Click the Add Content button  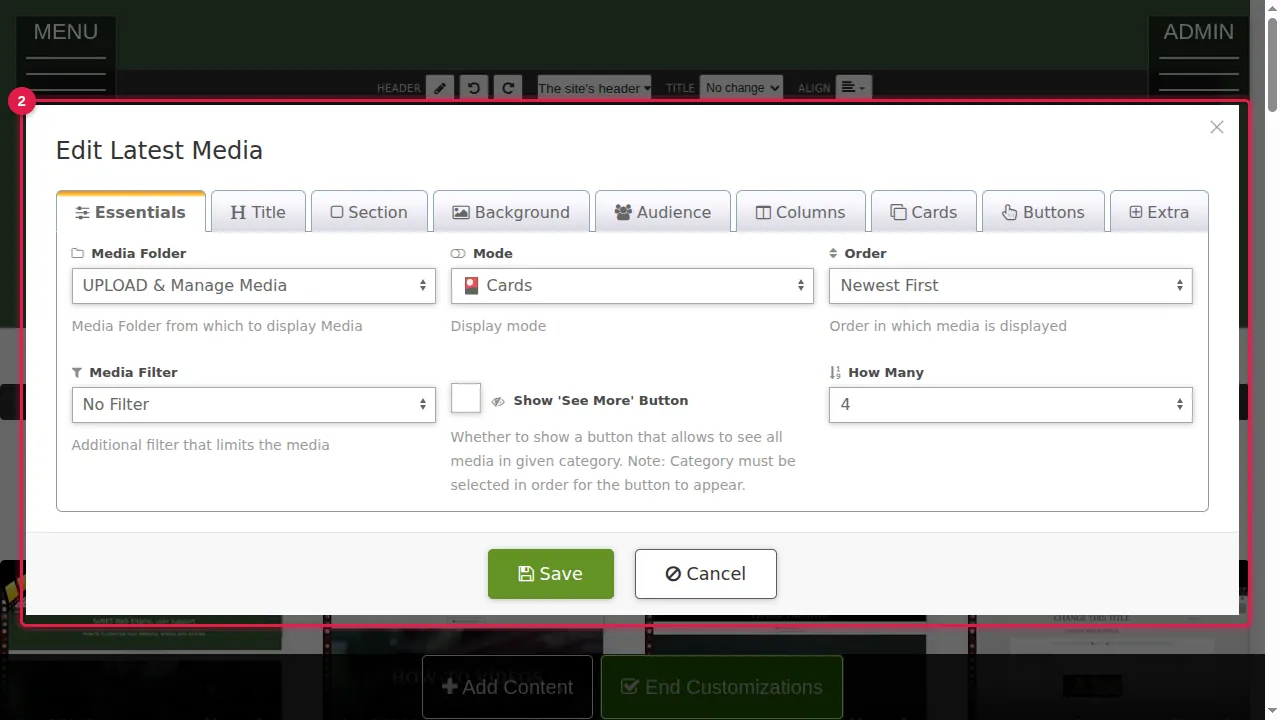coord(508,687)
